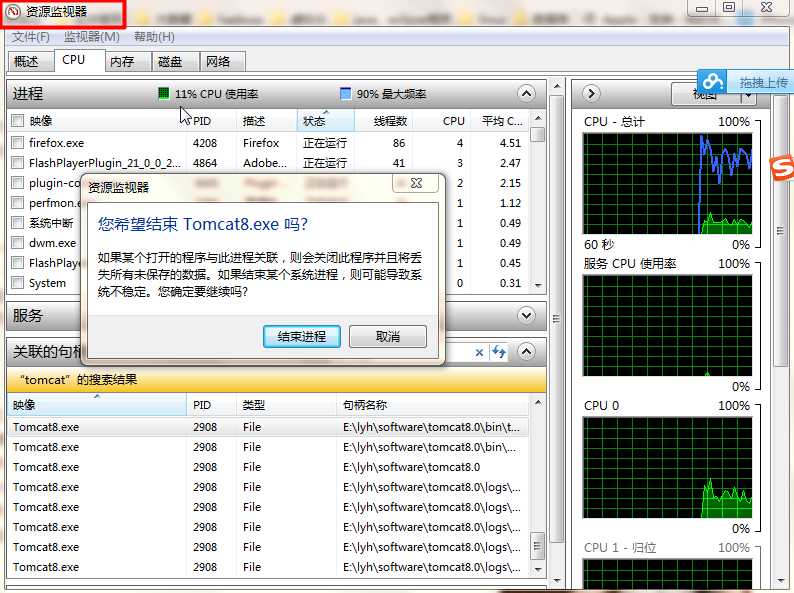Viewport: 794px width, 593px height.
Task: Sort by 平均 C... column header
Action: (500, 121)
